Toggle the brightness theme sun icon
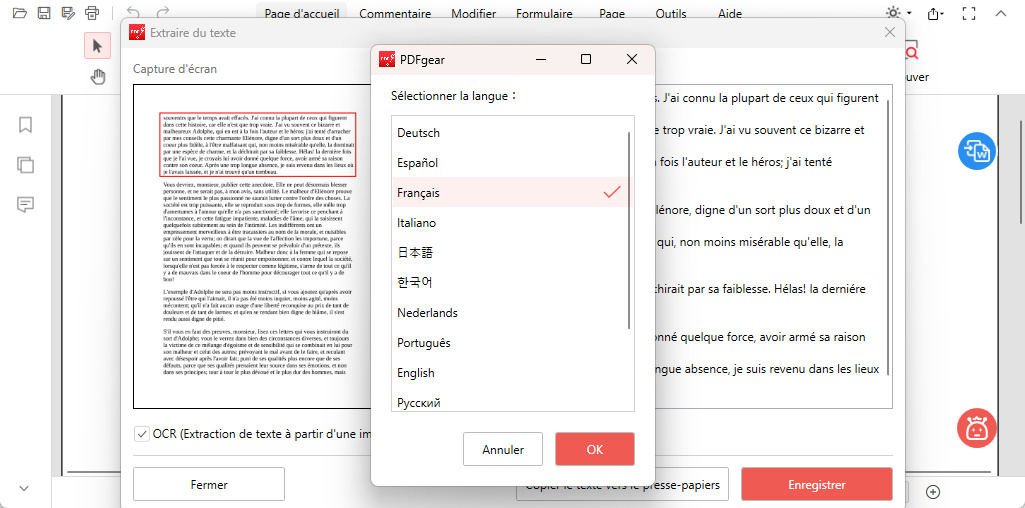Viewport: 1025px width, 508px height. 892,13
